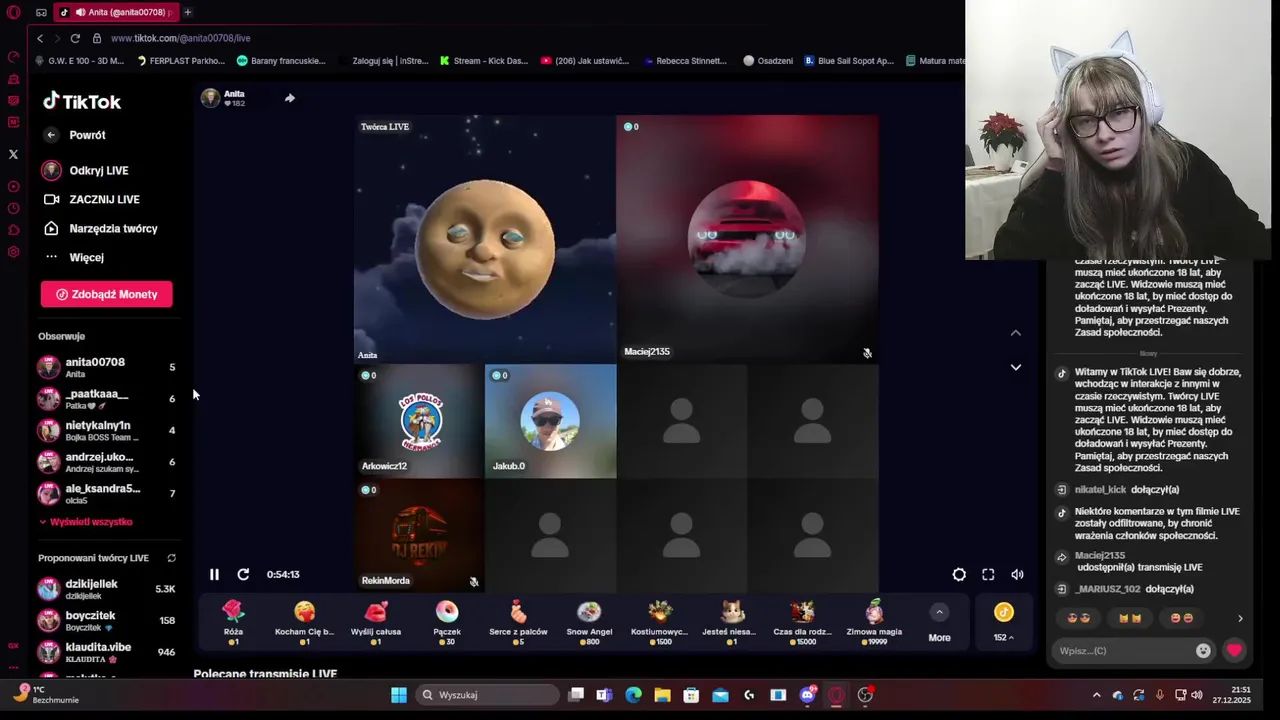
Task: Open _paatkaaa_ followed account
Action: point(107,399)
